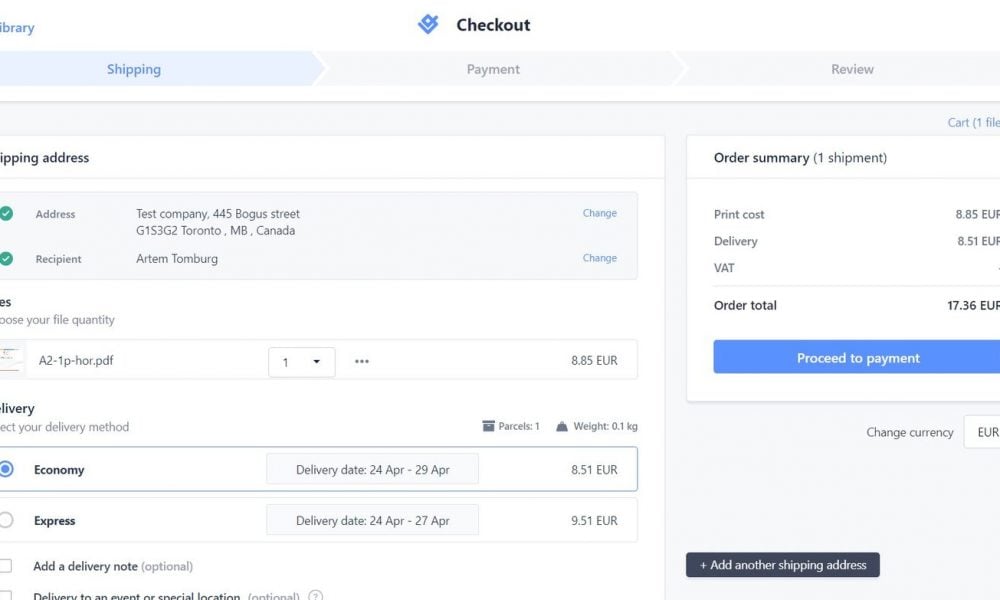The height and width of the screenshot is (600, 1000).
Task: Click Change link for the Address row
Action: (600, 213)
